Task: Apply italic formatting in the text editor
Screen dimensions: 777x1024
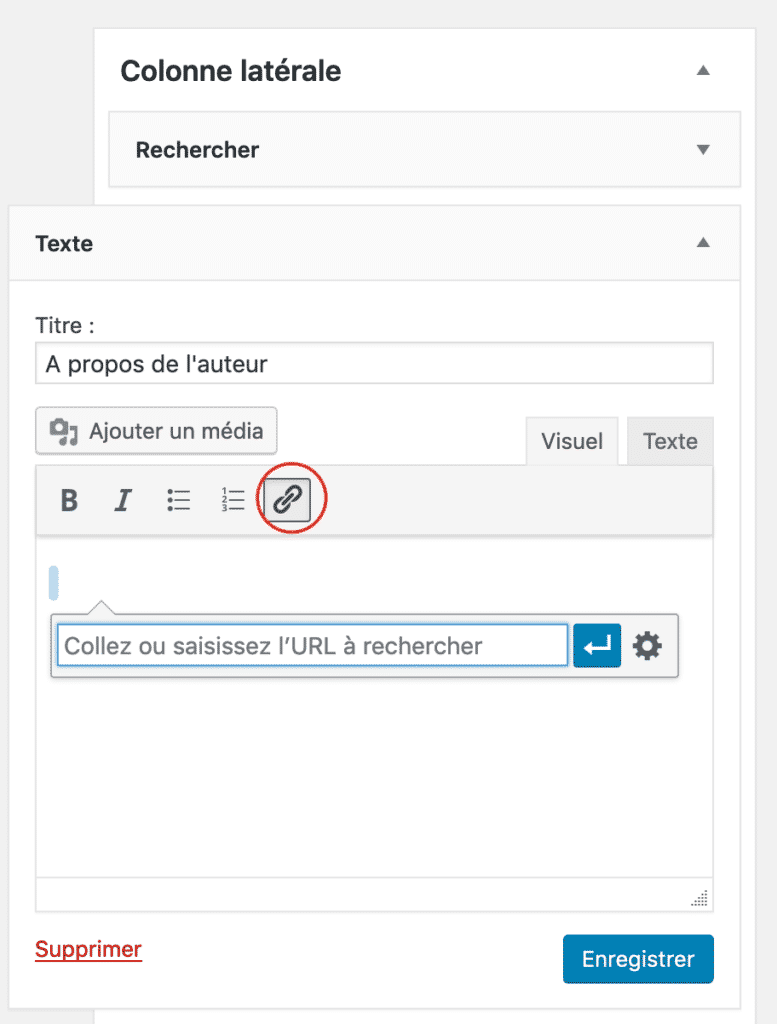Action: tap(122, 500)
